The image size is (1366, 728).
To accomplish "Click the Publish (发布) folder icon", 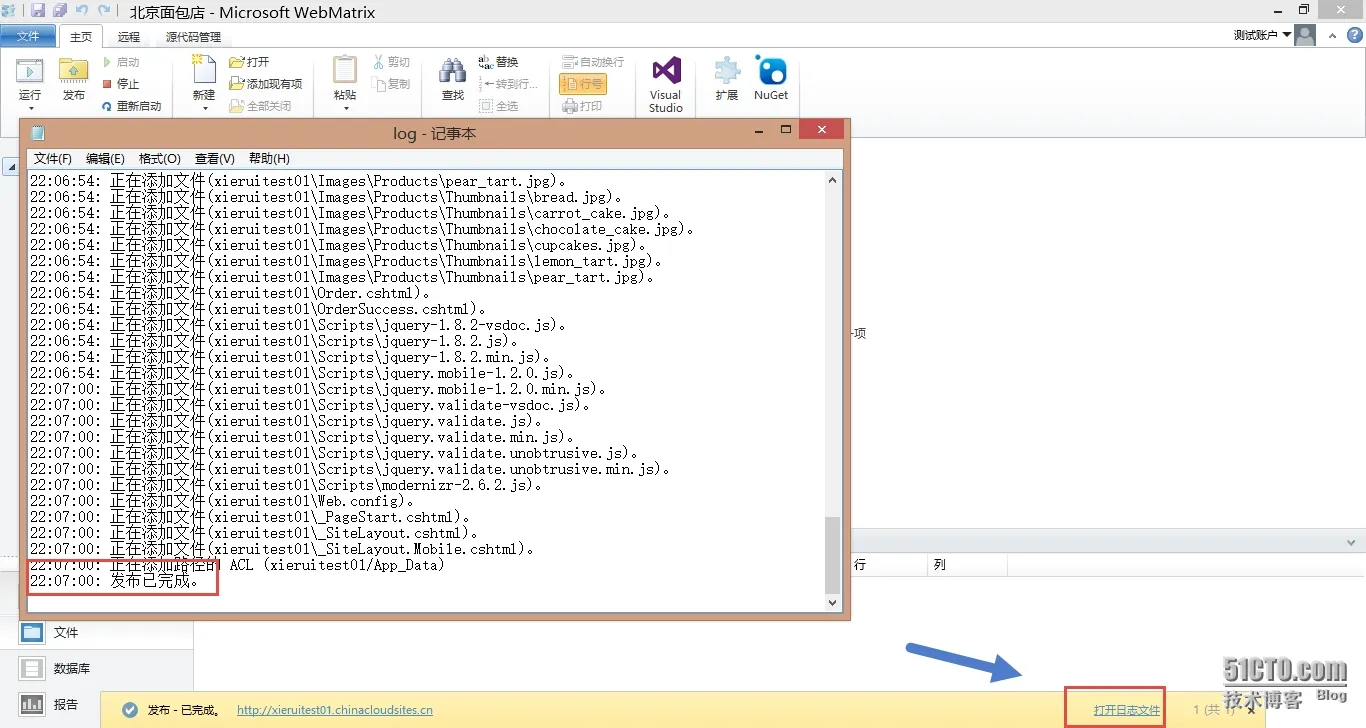I will [x=74, y=72].
